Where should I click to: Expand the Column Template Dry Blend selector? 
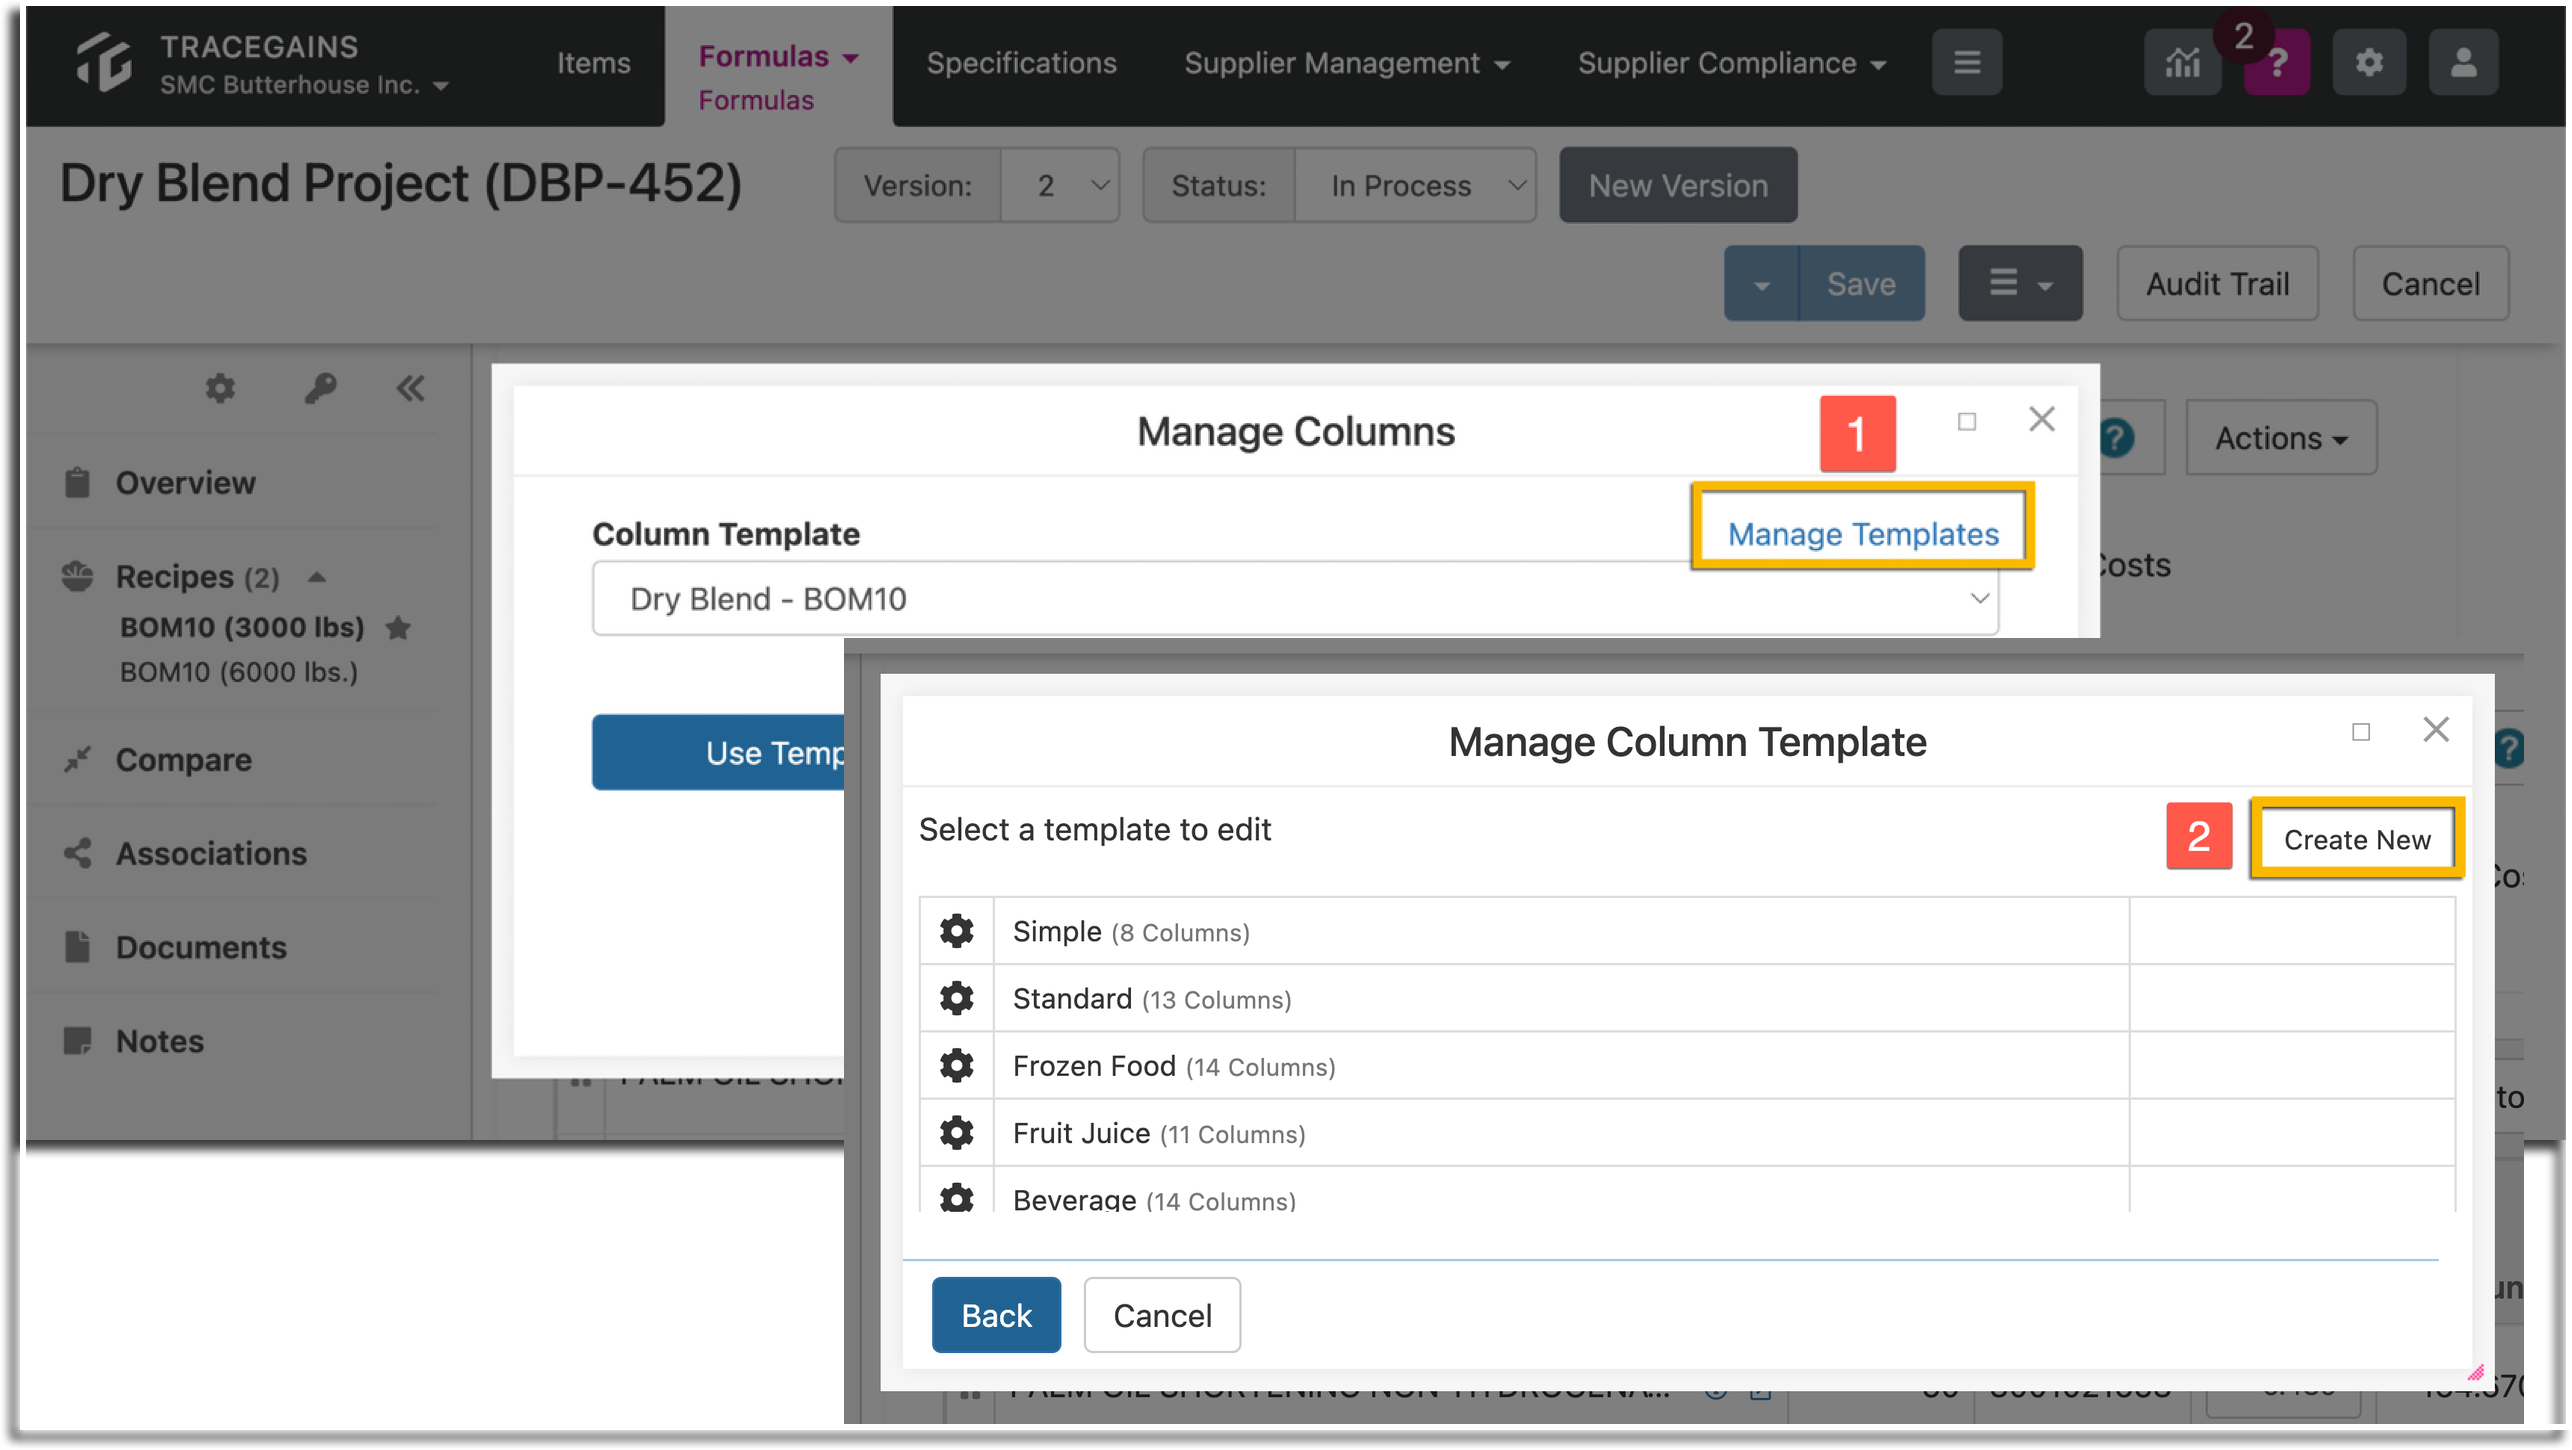(x=1295, y=598)
